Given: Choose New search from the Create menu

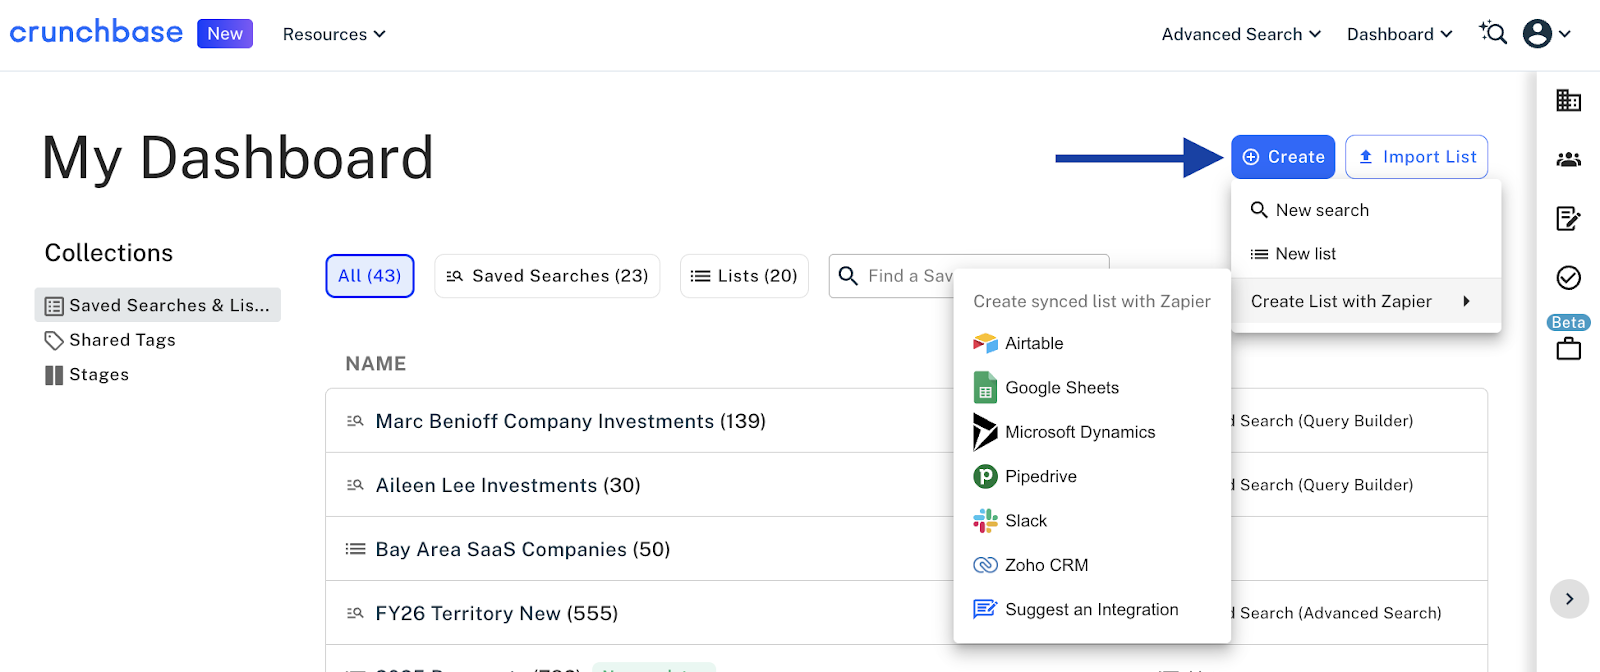Looking at the screenshot, I should coord(1366,210).
